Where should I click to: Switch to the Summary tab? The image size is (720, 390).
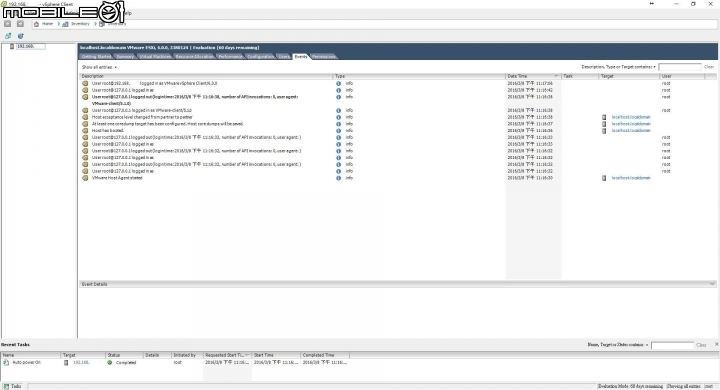pos(125,57)
